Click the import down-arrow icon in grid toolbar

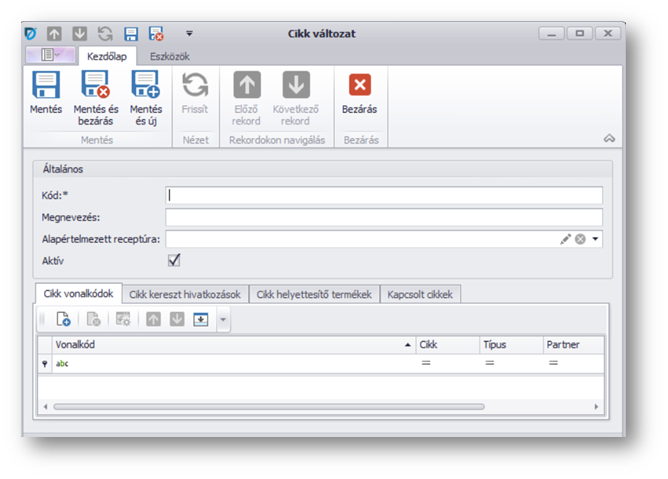[x=200, y=320]
